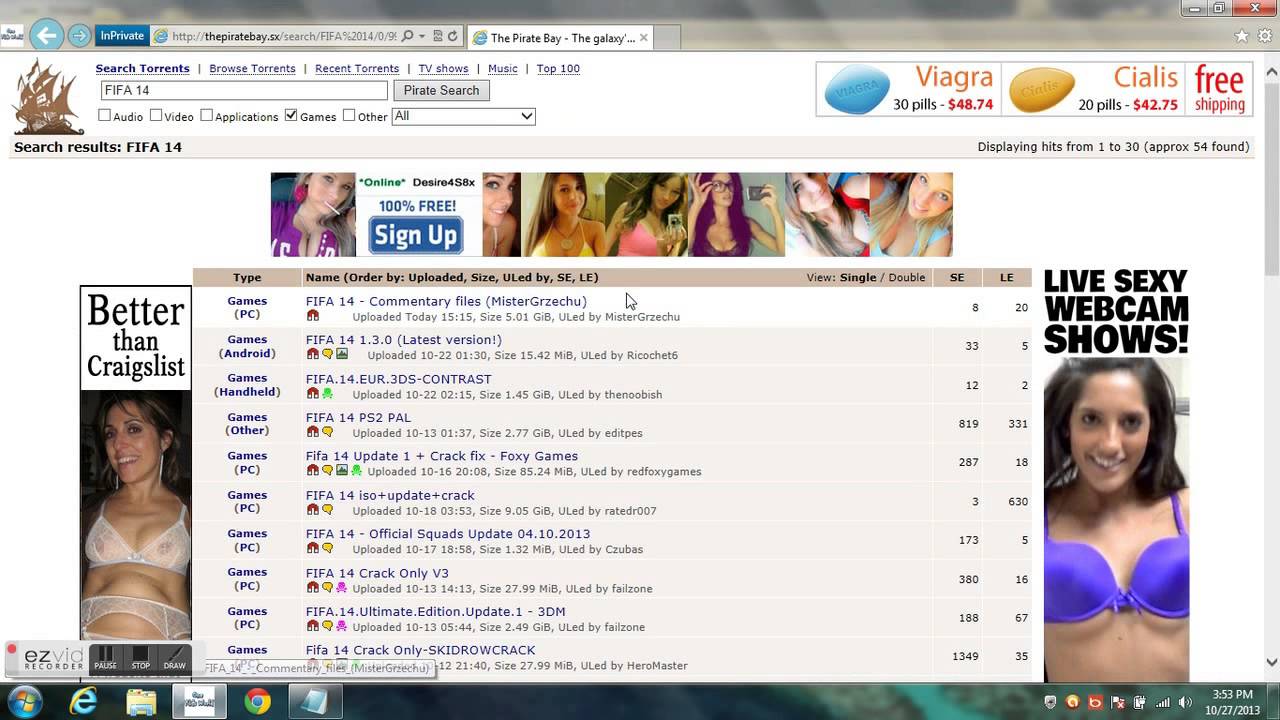The image size is (1280, 720).
Task: Click page scrollbar up arrow
Action: [x=1272, y=72]
